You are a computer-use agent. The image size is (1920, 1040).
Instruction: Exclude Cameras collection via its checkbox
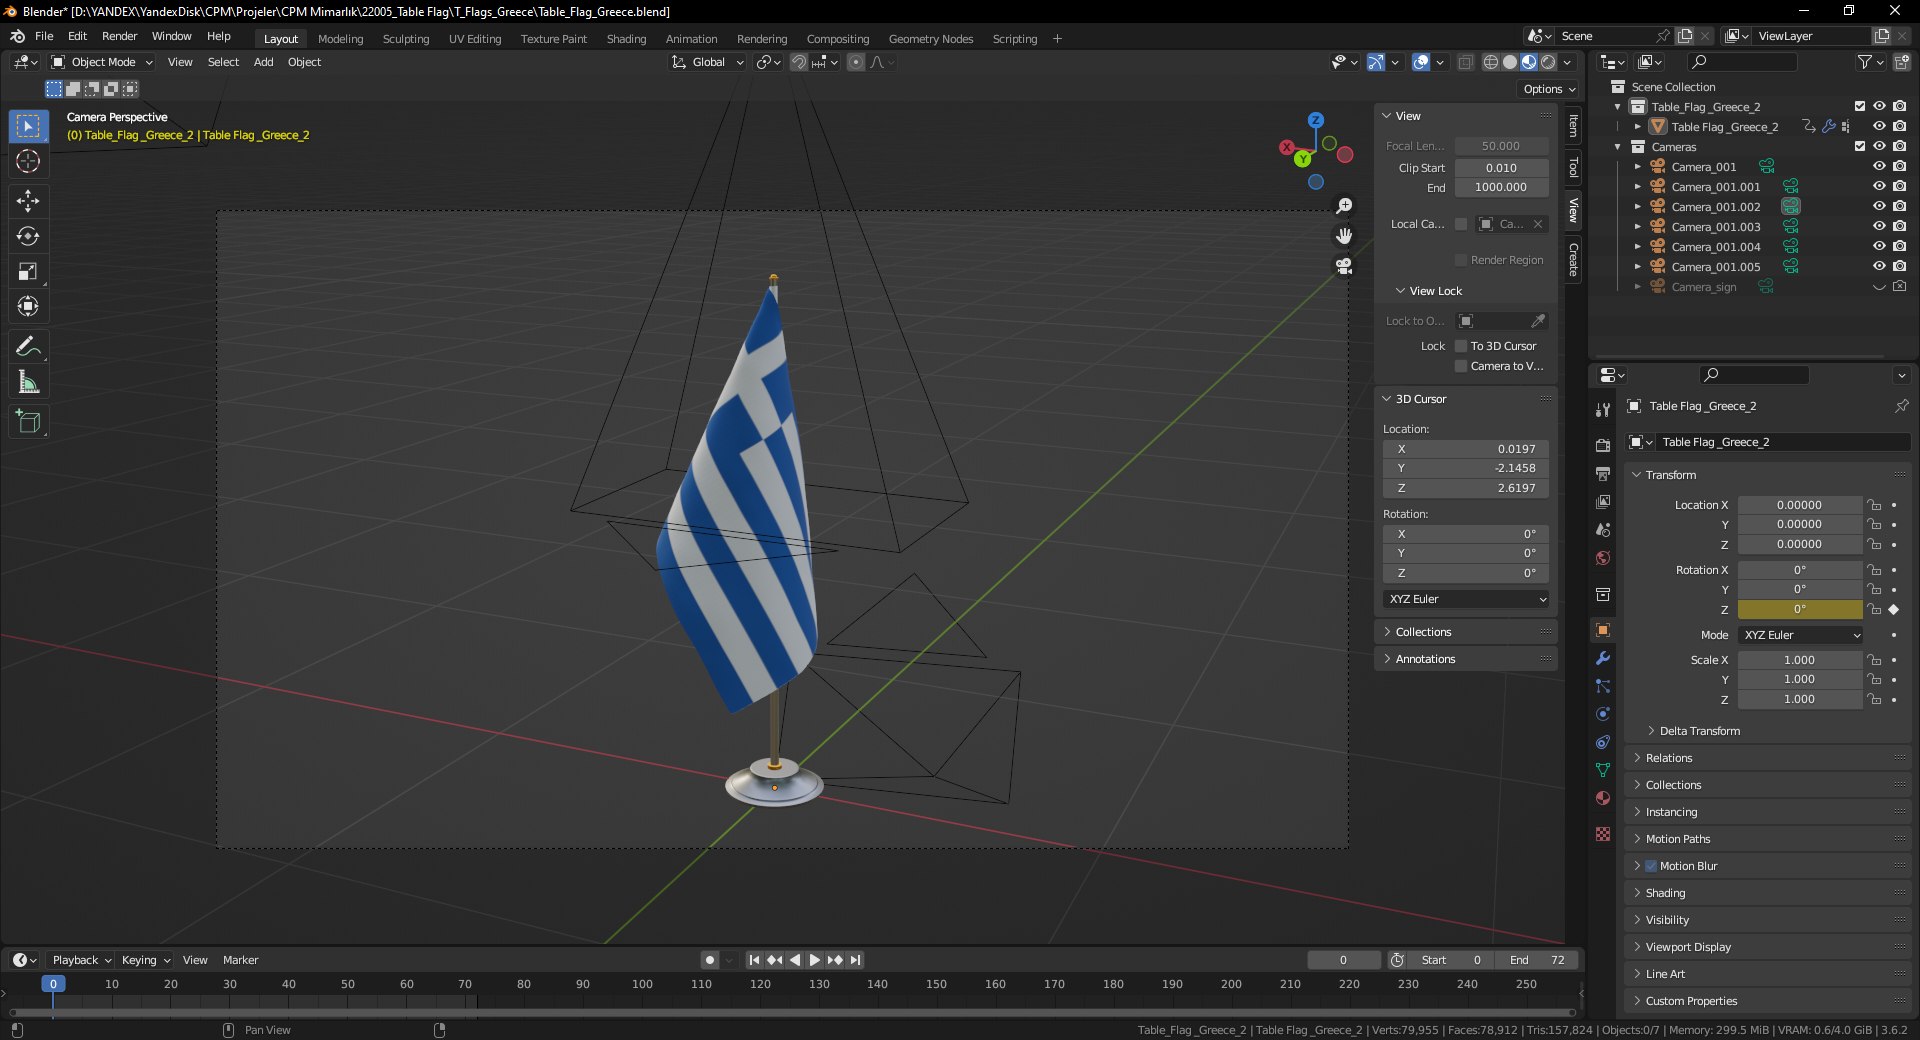click(1860, 146)
